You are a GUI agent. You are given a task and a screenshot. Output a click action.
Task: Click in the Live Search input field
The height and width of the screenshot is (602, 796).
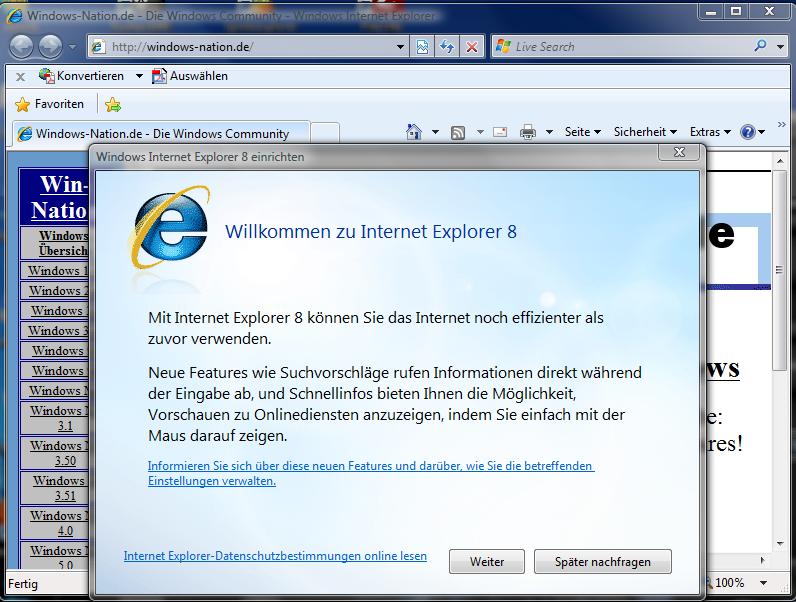(625, 46)
